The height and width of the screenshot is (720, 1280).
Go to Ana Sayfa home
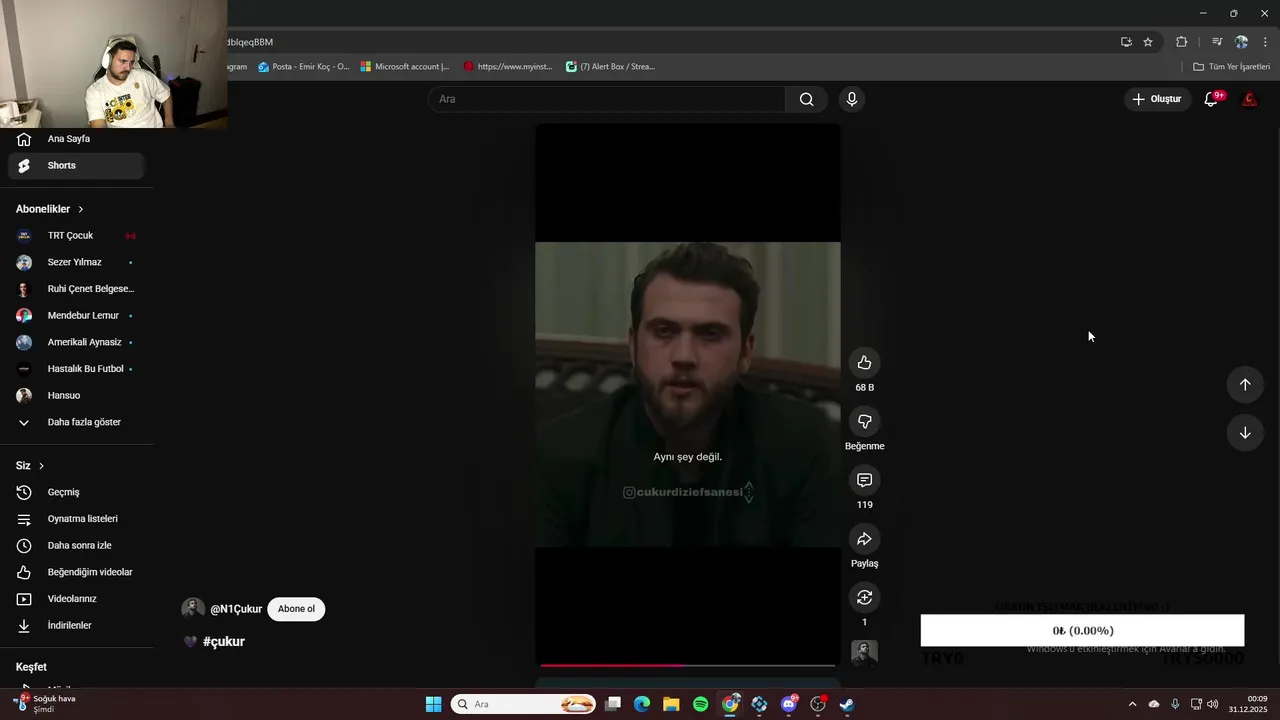click(x=76, y=139)
